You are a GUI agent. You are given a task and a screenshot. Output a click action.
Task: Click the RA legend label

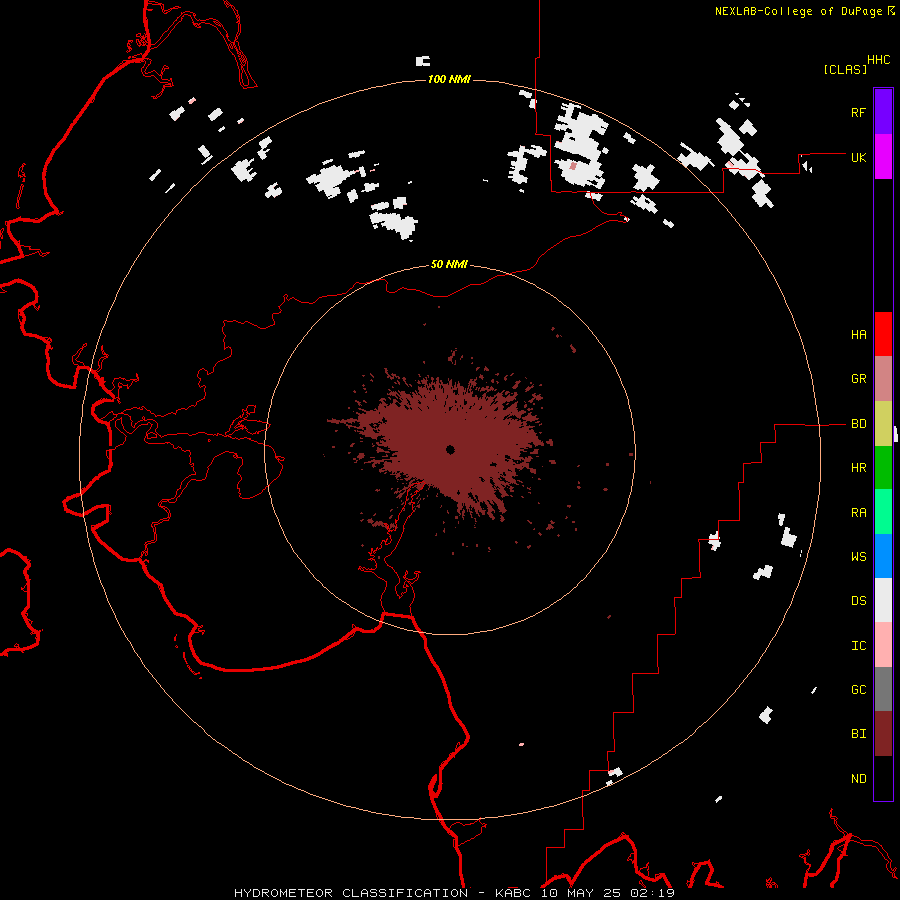point(858,513)
